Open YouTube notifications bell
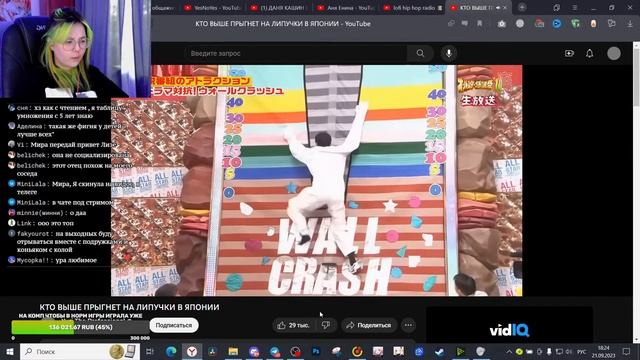 coord(589,53)
